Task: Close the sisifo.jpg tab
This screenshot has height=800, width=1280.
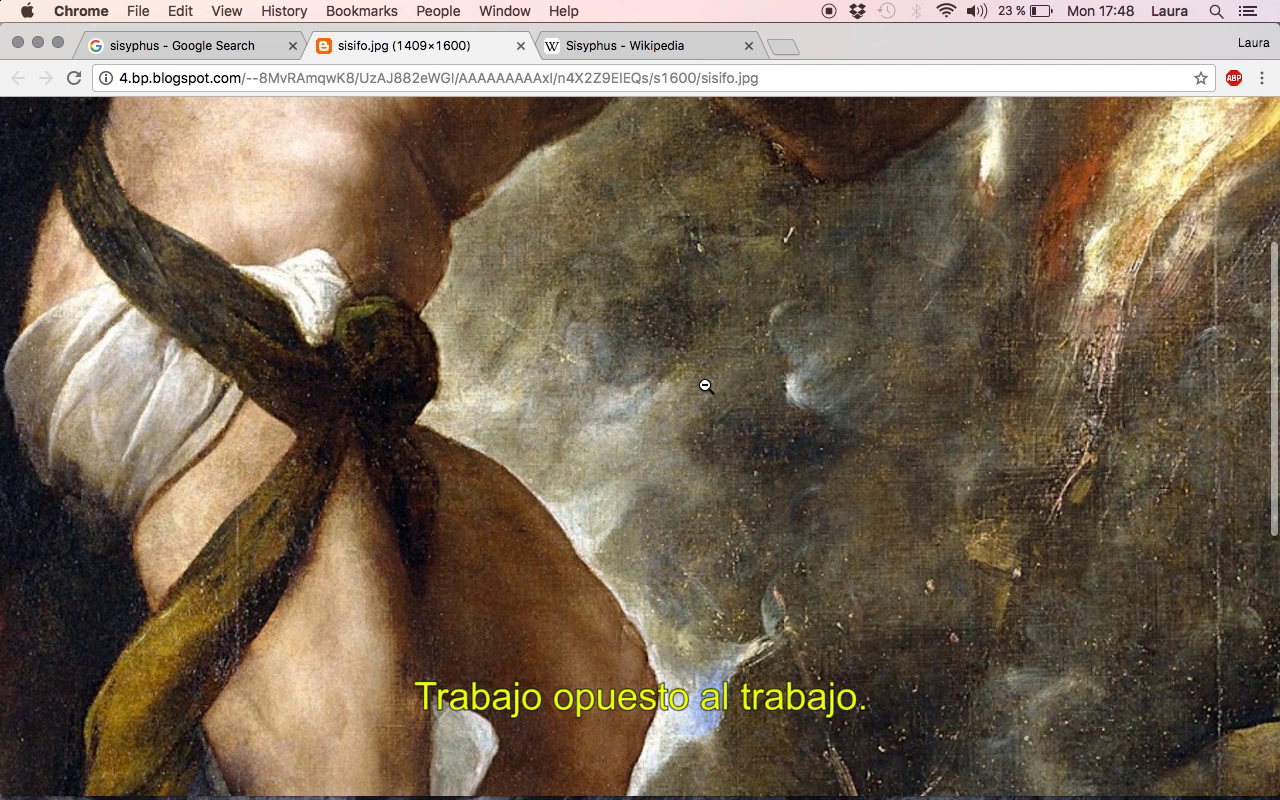Action: (x=521, y=46)
